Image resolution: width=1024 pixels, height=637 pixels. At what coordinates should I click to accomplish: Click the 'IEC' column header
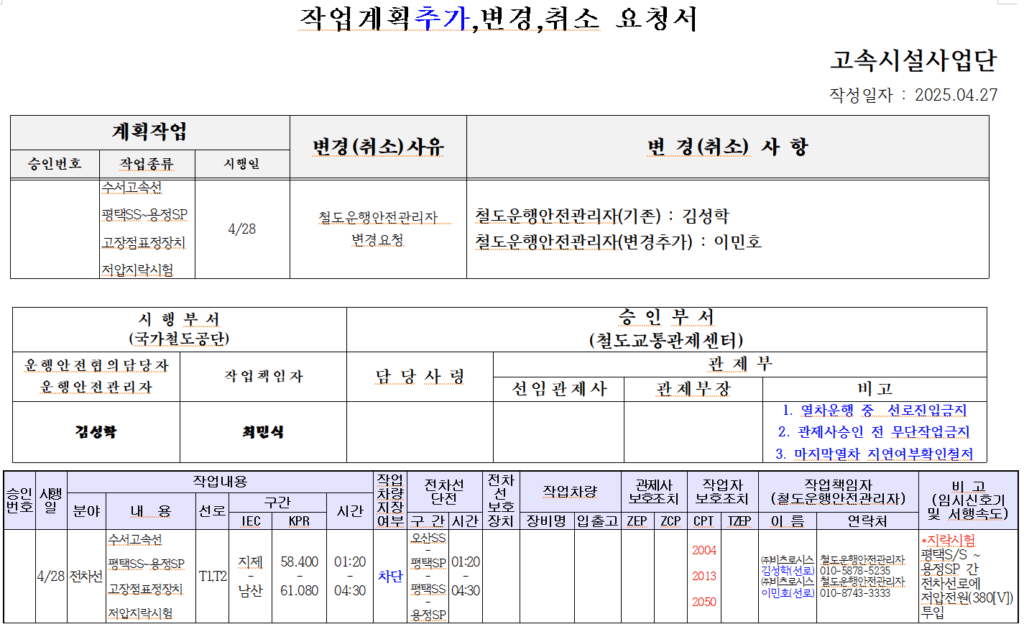pos(251,521)
